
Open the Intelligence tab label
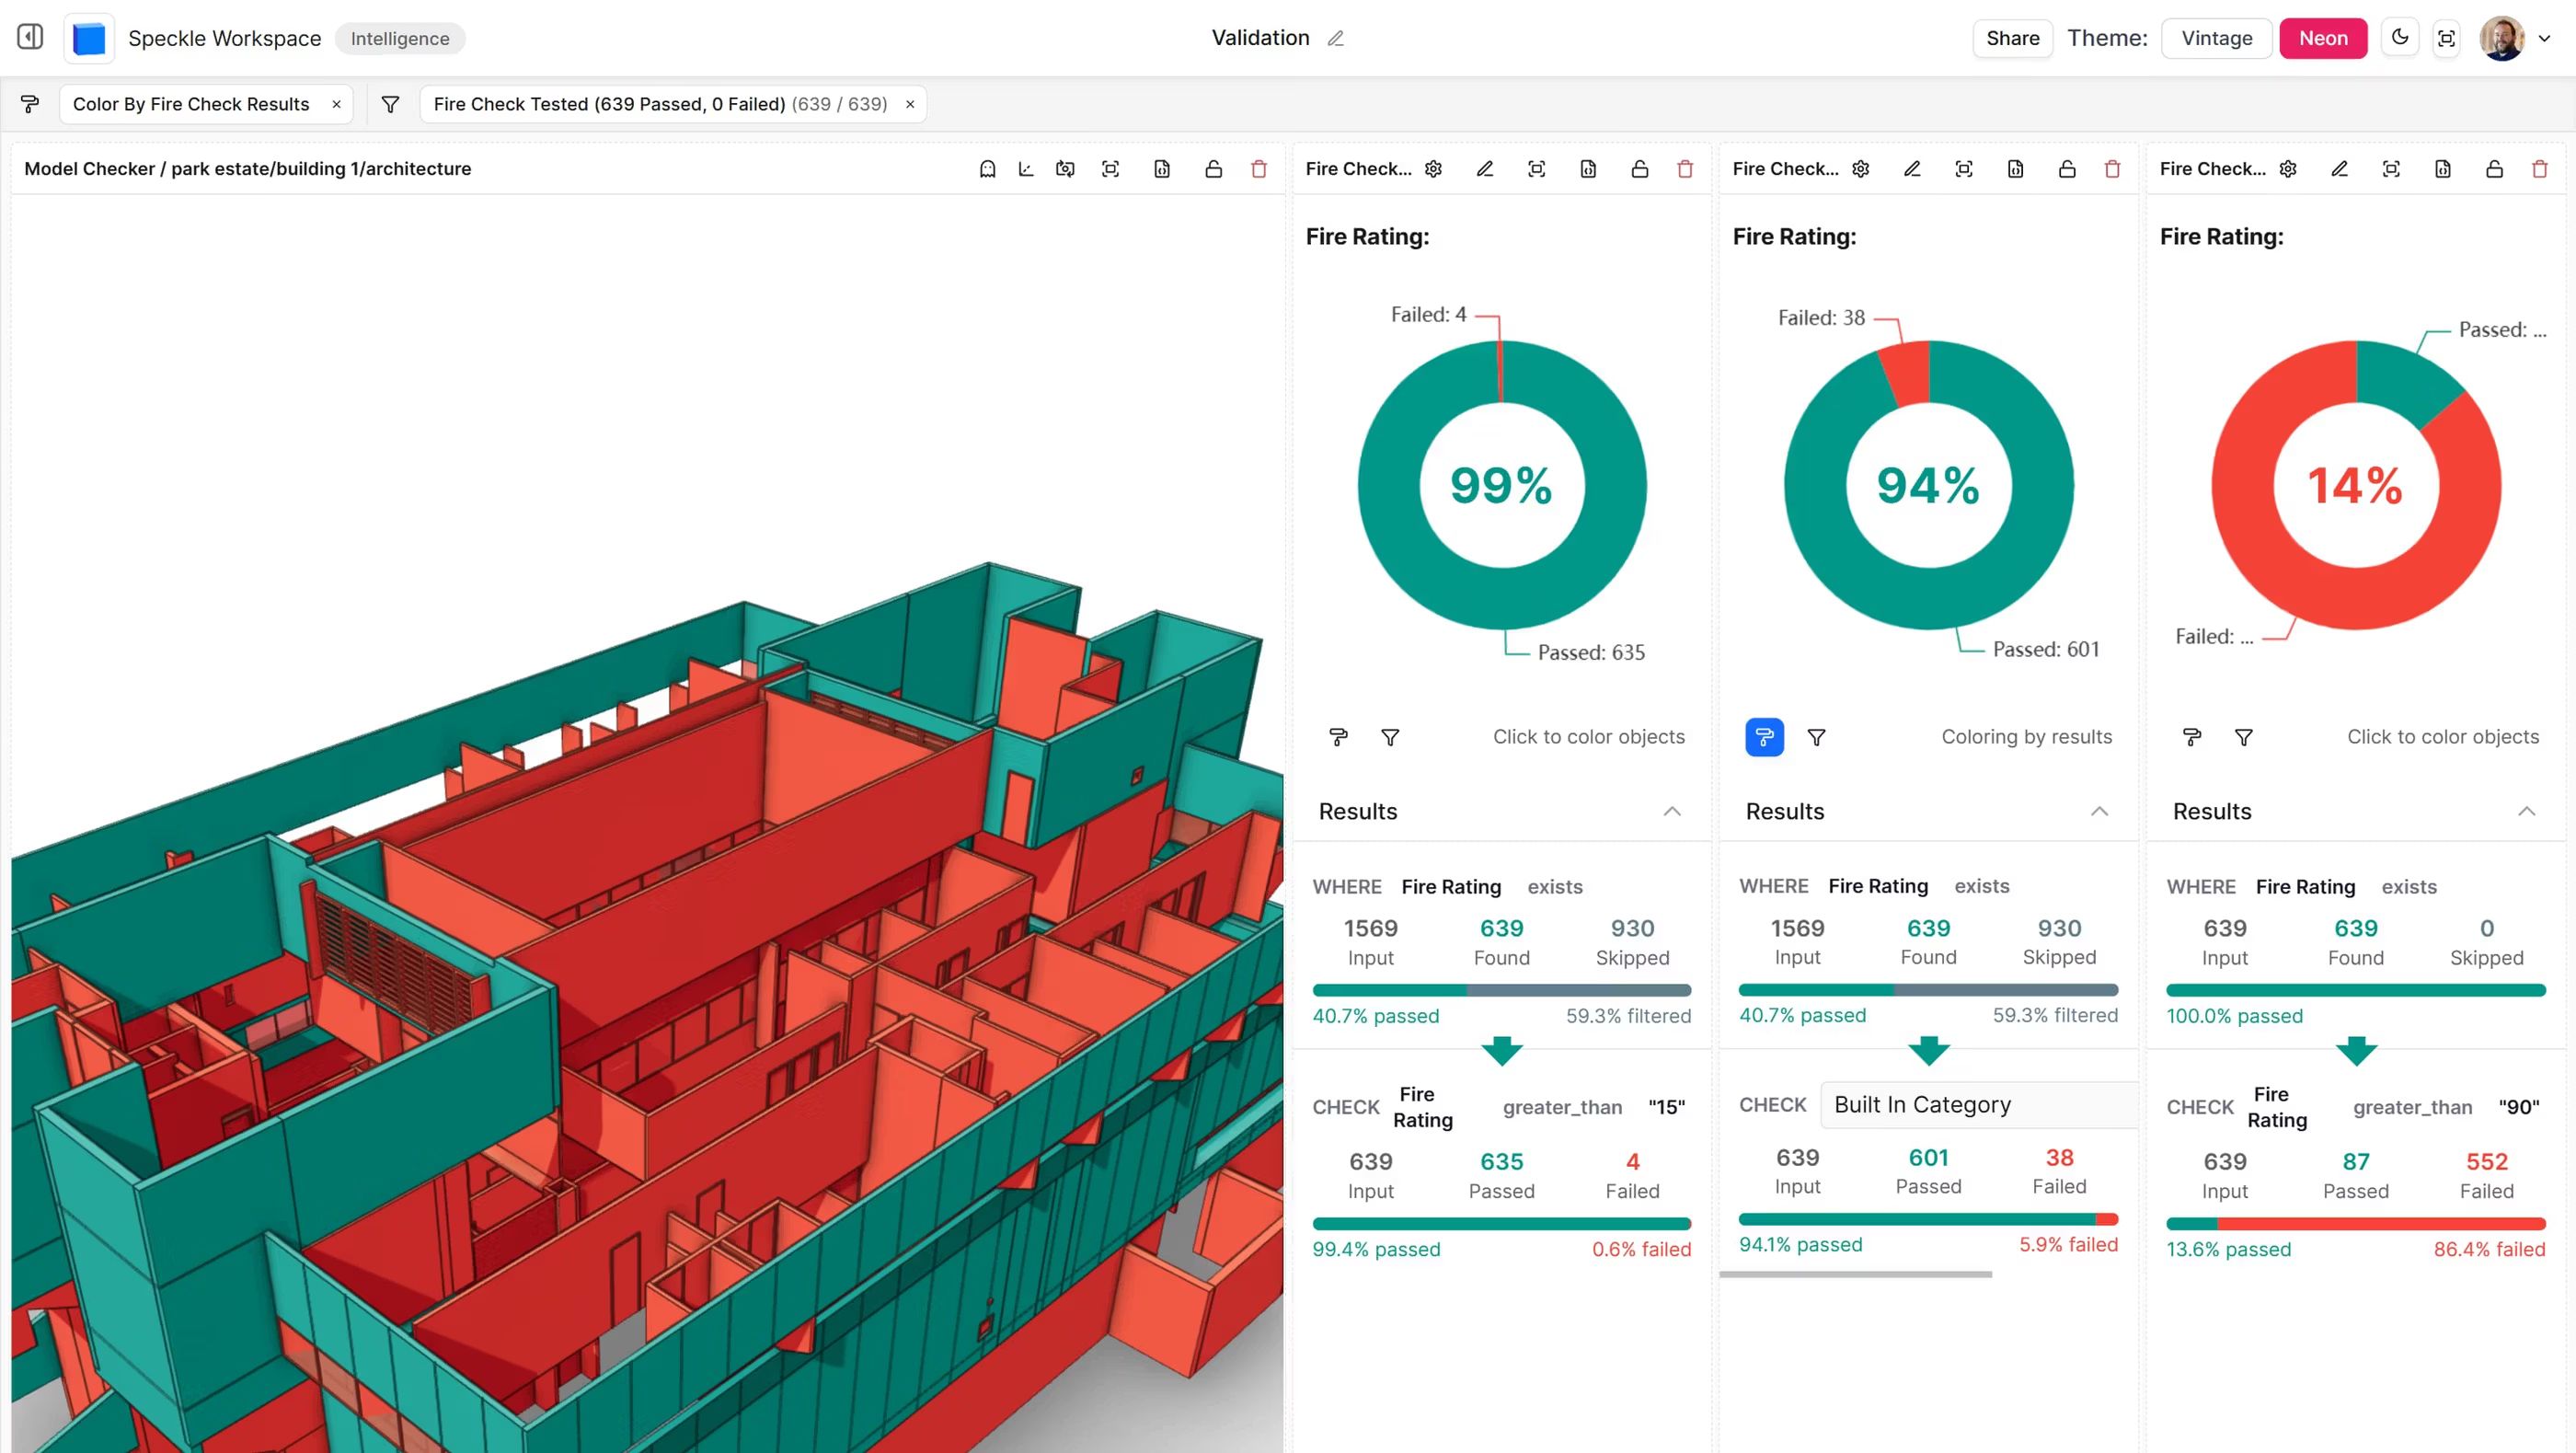[x=400, y=38]
